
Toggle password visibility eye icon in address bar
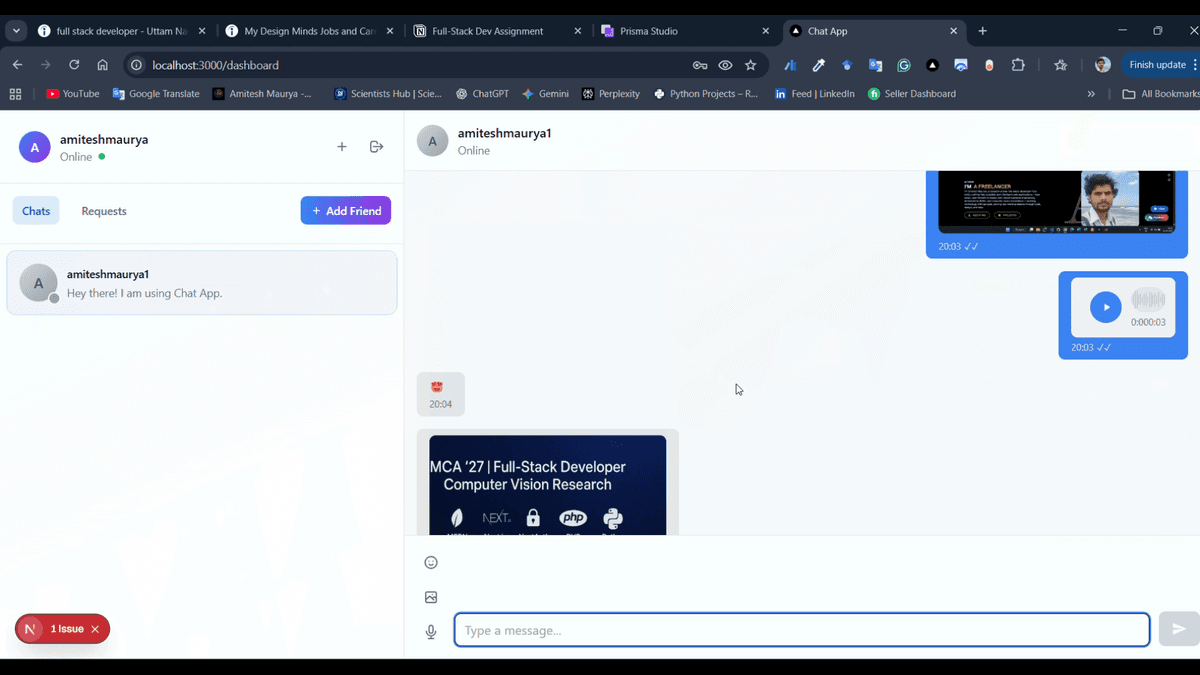725,64
